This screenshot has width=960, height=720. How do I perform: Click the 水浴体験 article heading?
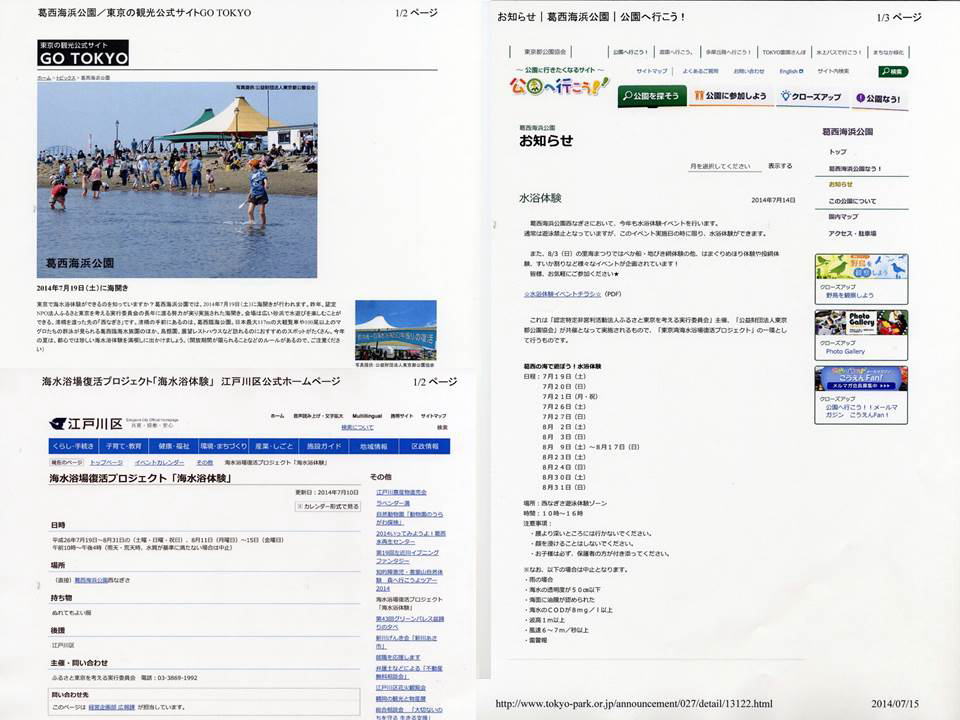(540, 198)
